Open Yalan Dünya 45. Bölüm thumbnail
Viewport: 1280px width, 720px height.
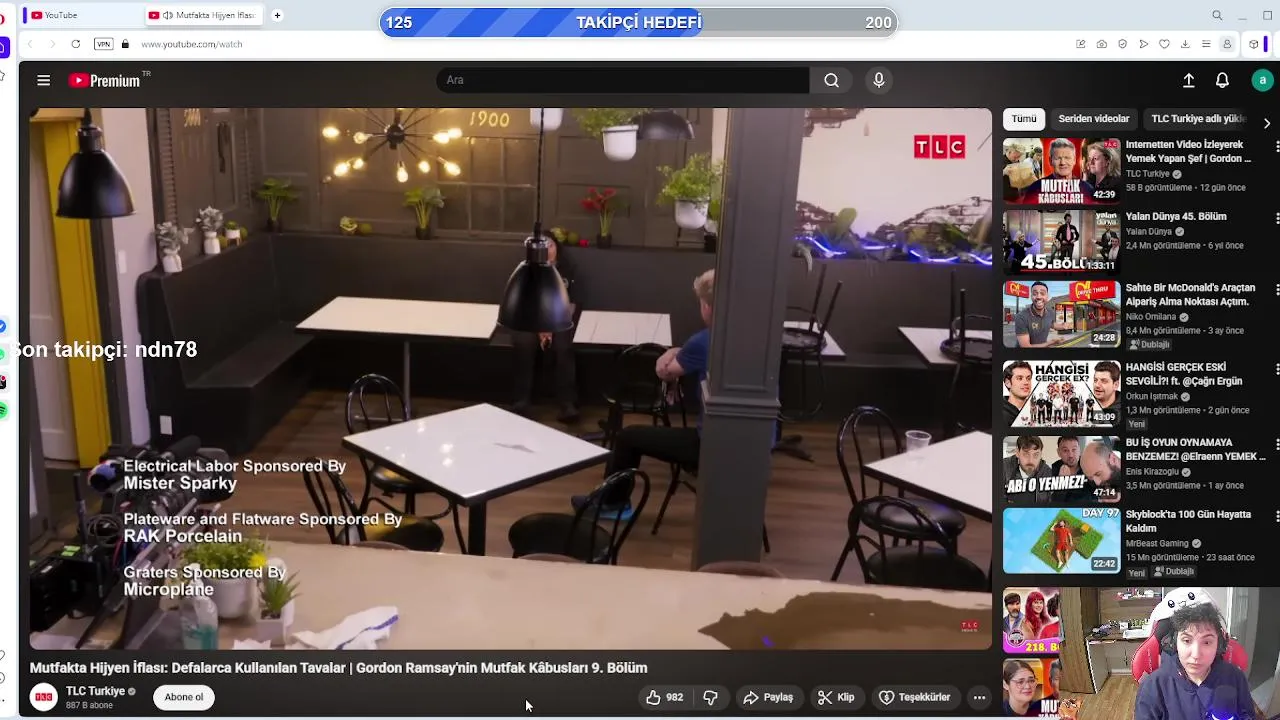(x=1061, y=242)
